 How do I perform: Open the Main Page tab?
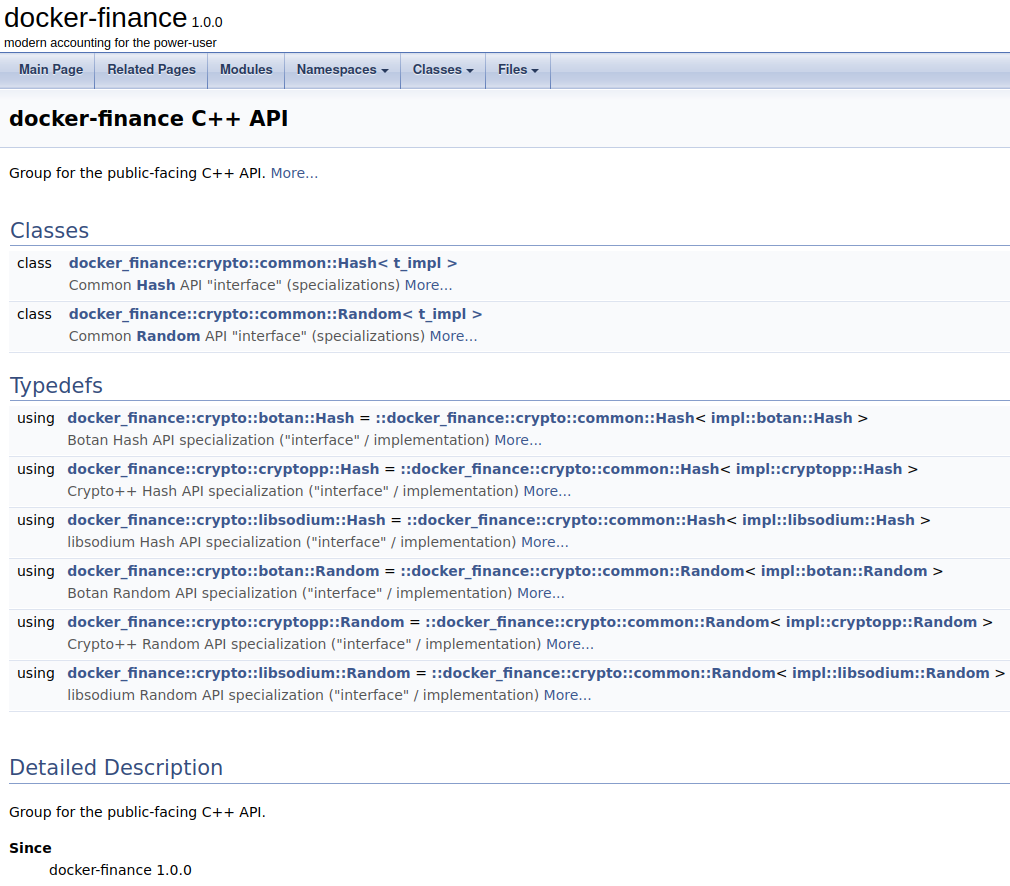coord(51,70)
